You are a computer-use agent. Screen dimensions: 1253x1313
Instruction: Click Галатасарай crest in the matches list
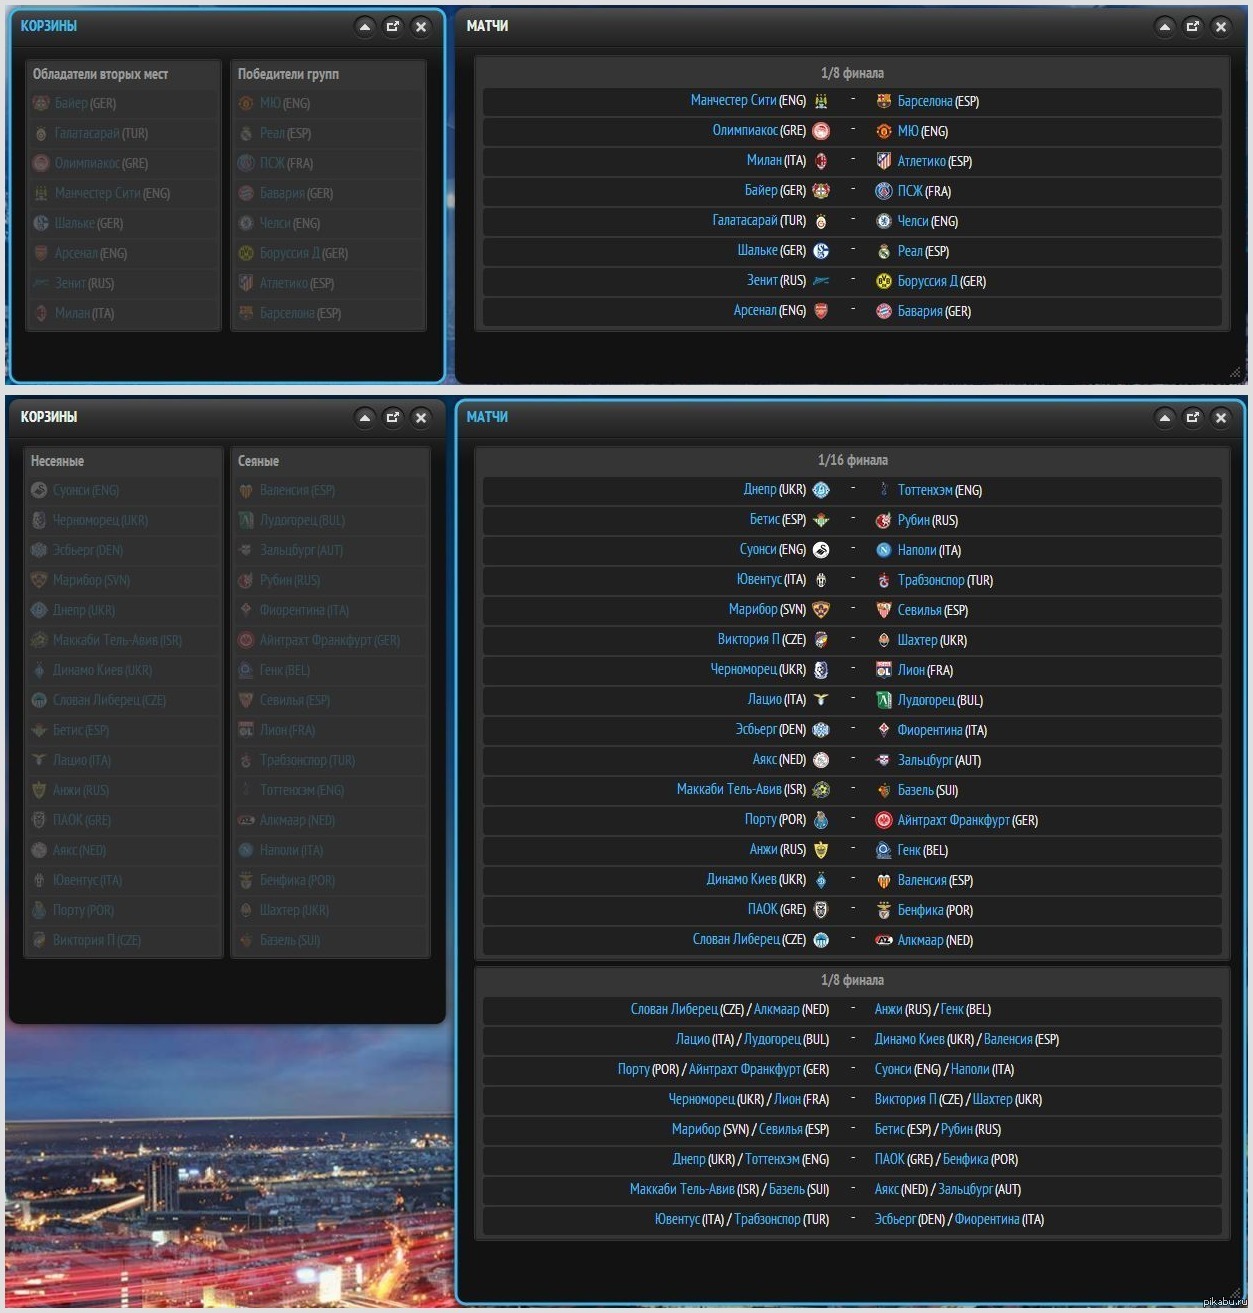(x=821, y=221)
